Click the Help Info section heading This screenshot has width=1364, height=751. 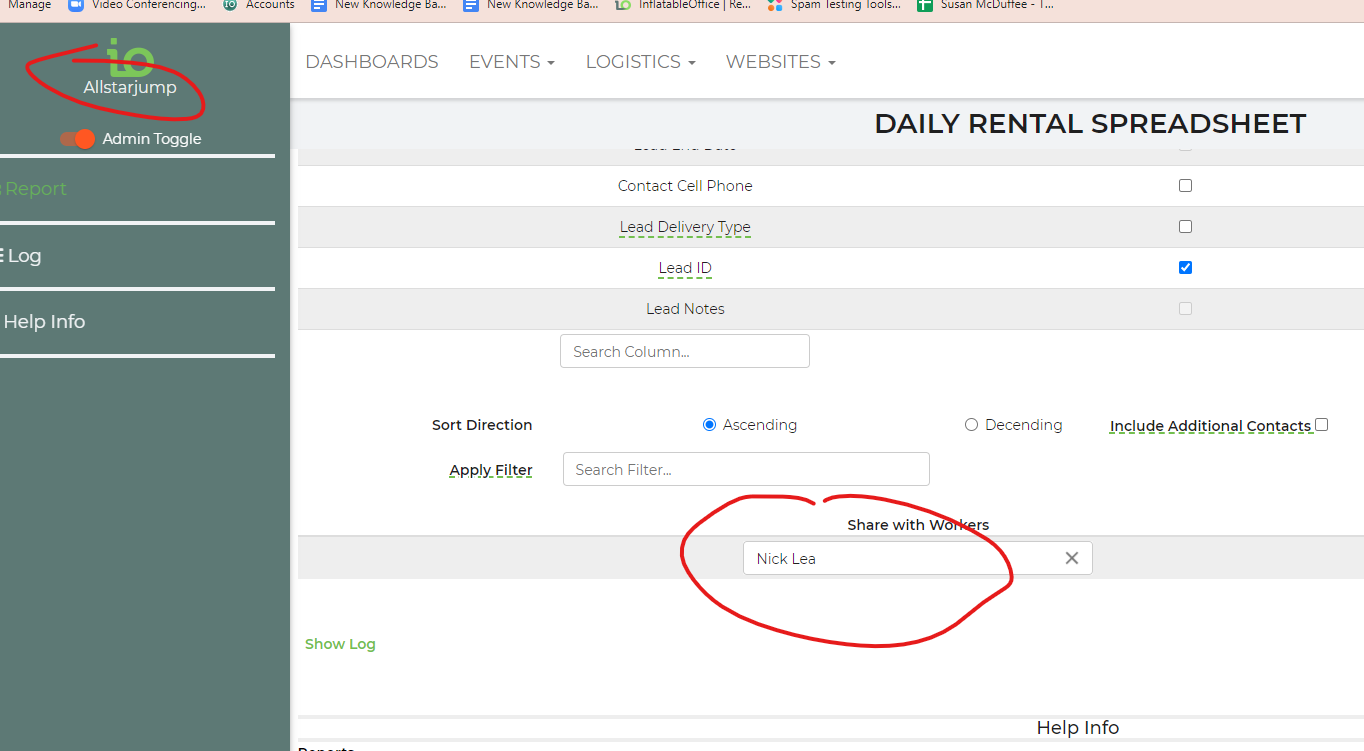click(1078, 728)
